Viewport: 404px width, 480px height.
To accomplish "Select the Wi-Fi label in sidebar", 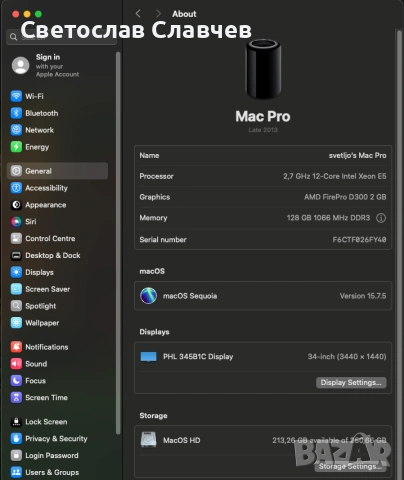I will 34,96.
